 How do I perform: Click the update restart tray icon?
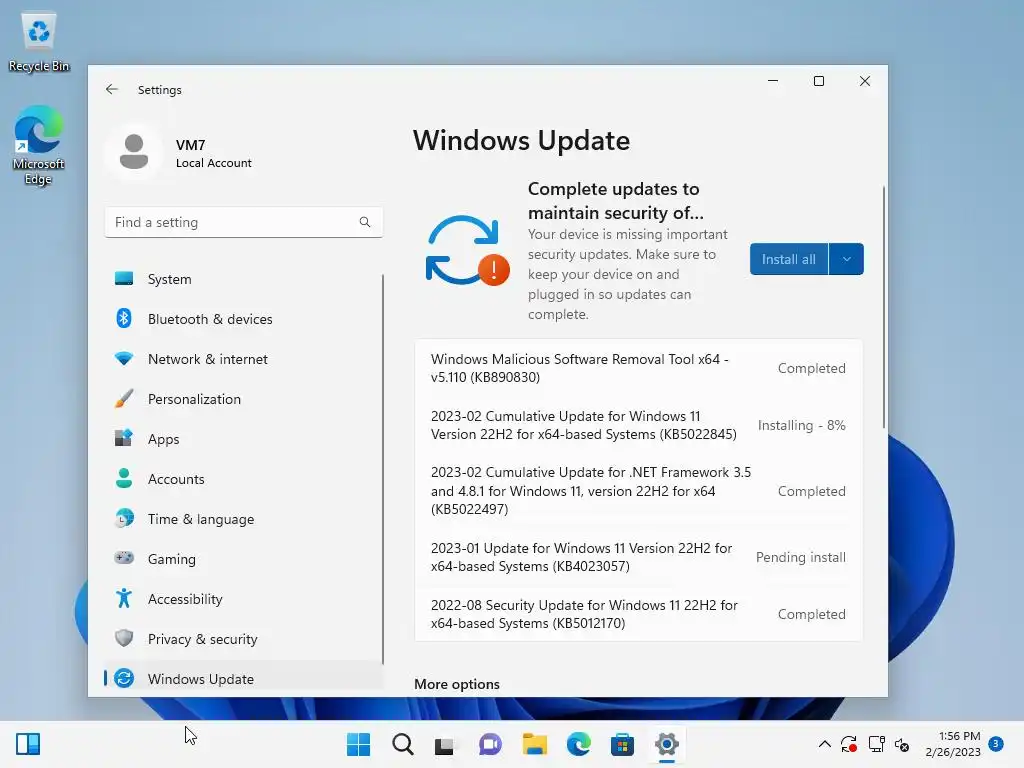point(849,744)
